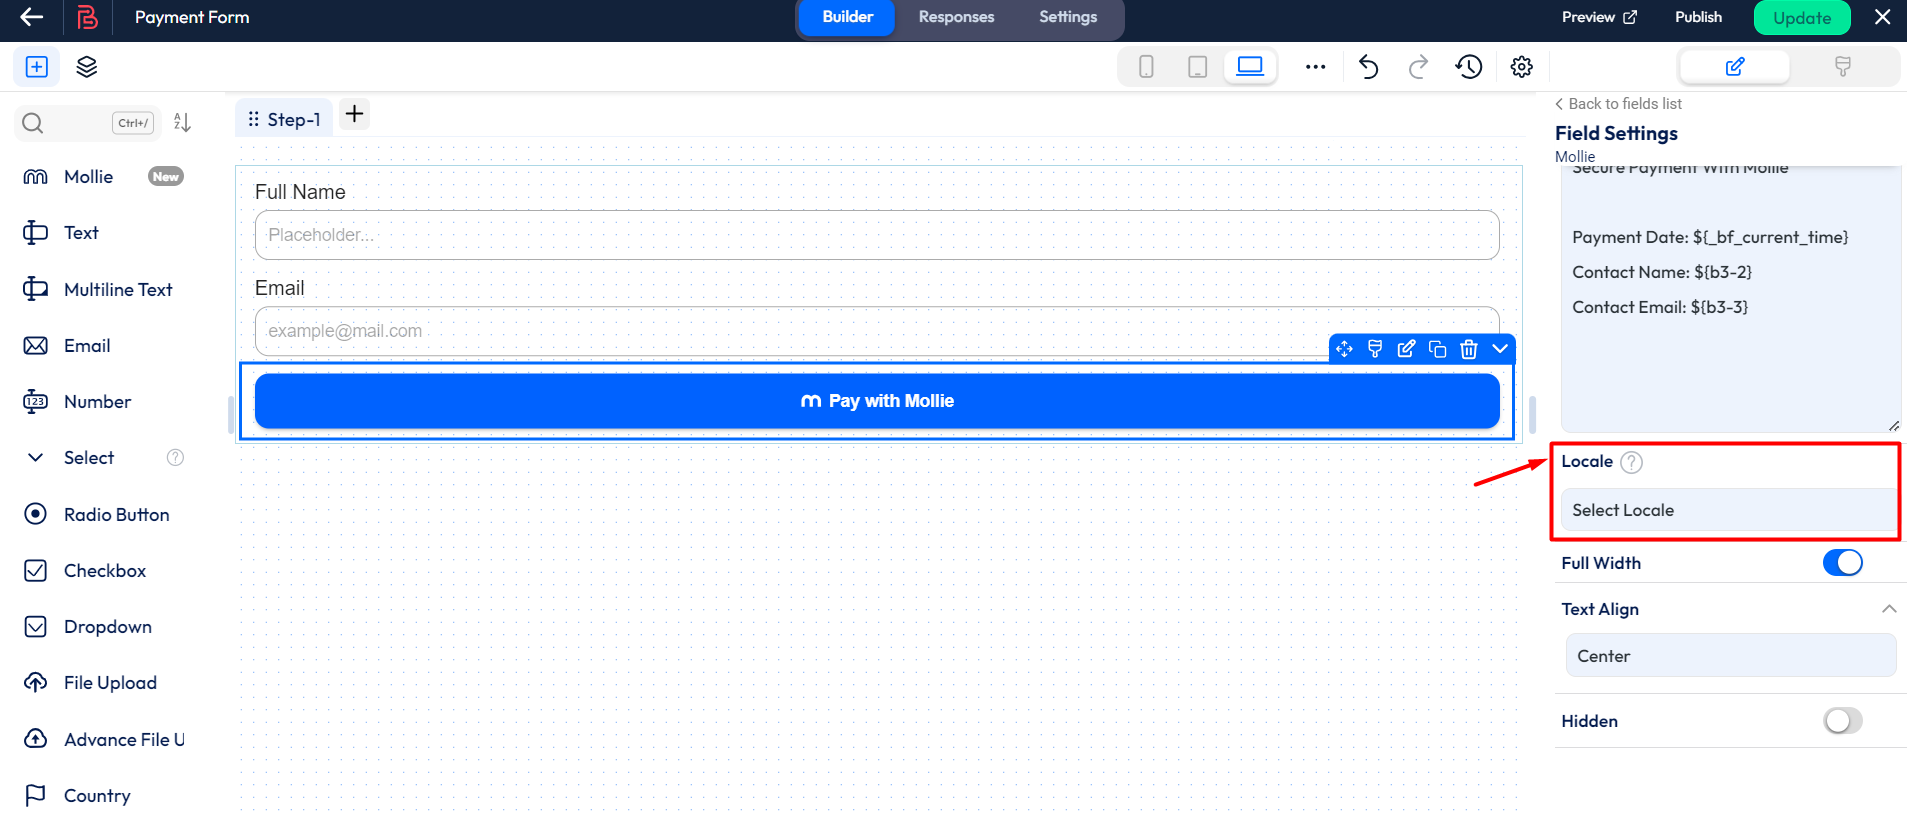Click the redo arrow icon
1907x813 pixels.
[1418, 67]
